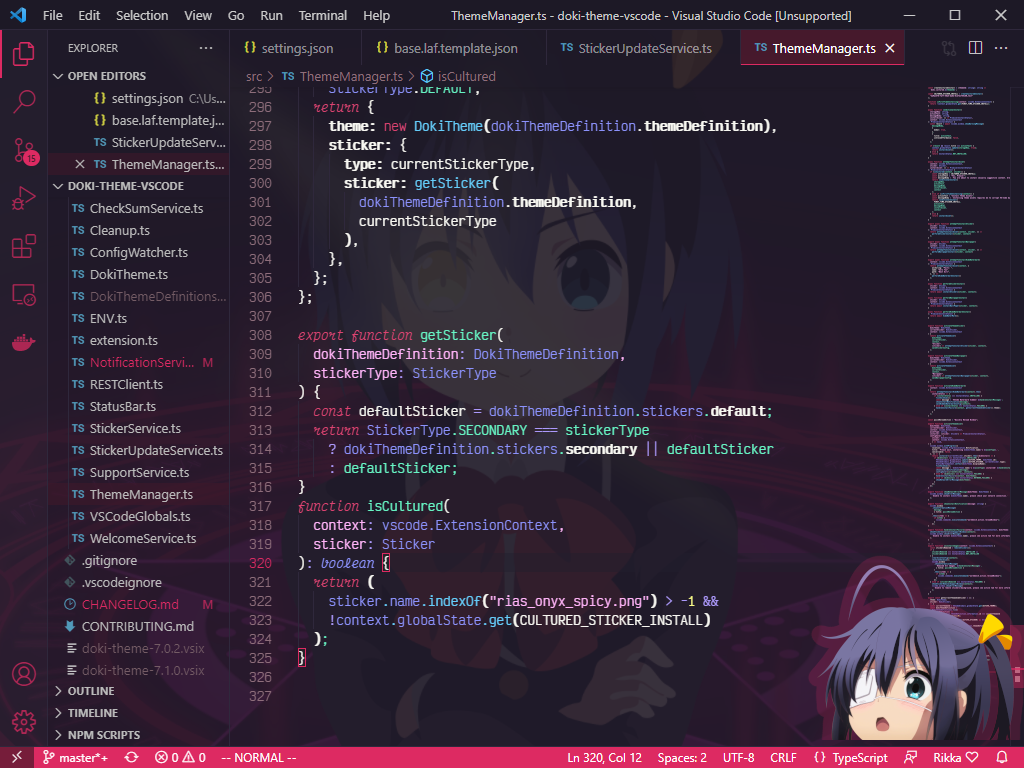Viewport: 1024px width, 768px height.
Task: Open the File menu
Action: pyautogui.click(x=53, y=15)
